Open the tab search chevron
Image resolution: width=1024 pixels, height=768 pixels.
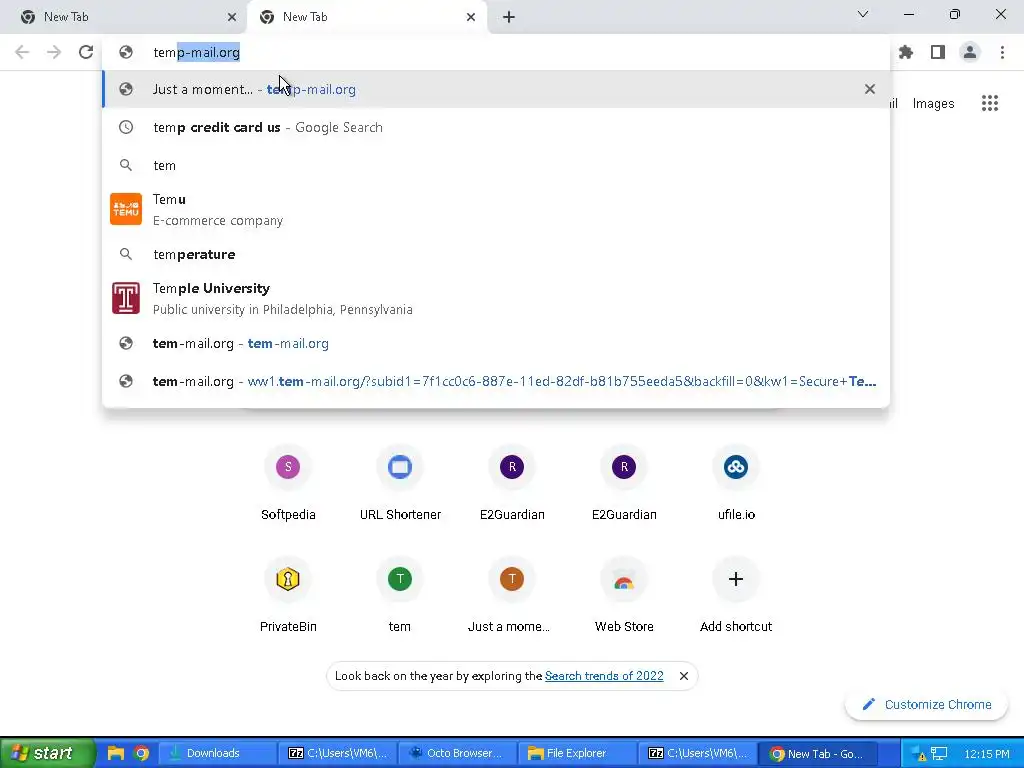click(x=863, y=14)
